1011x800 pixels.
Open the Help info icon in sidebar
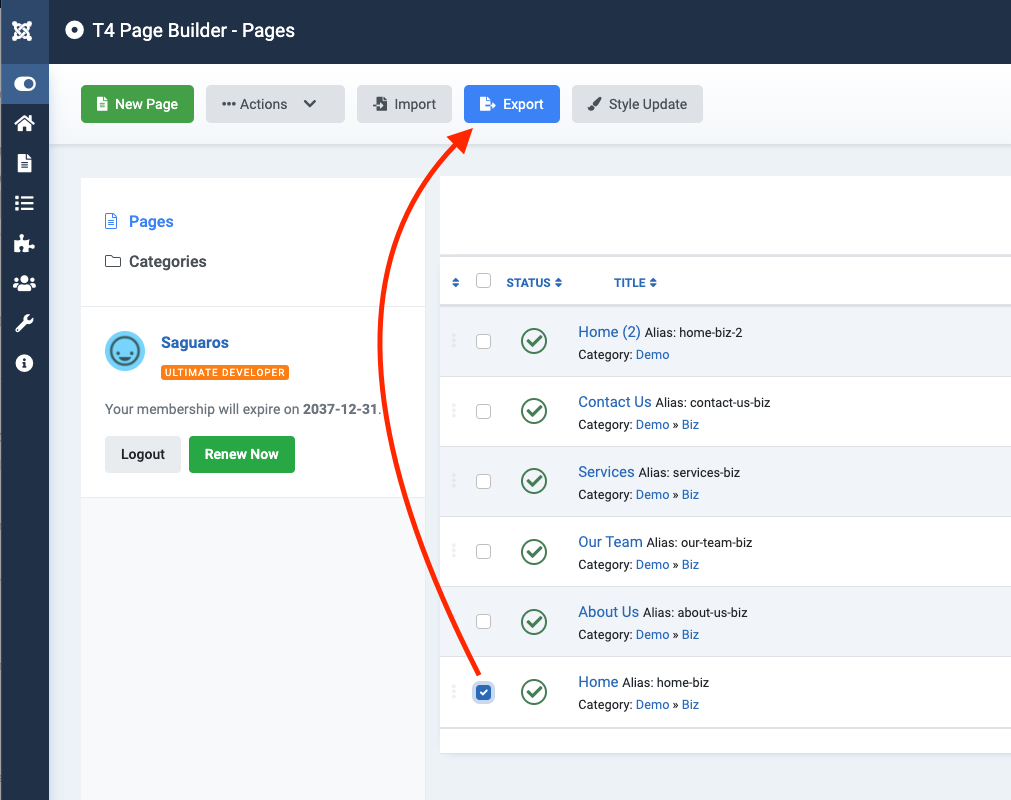24,363
